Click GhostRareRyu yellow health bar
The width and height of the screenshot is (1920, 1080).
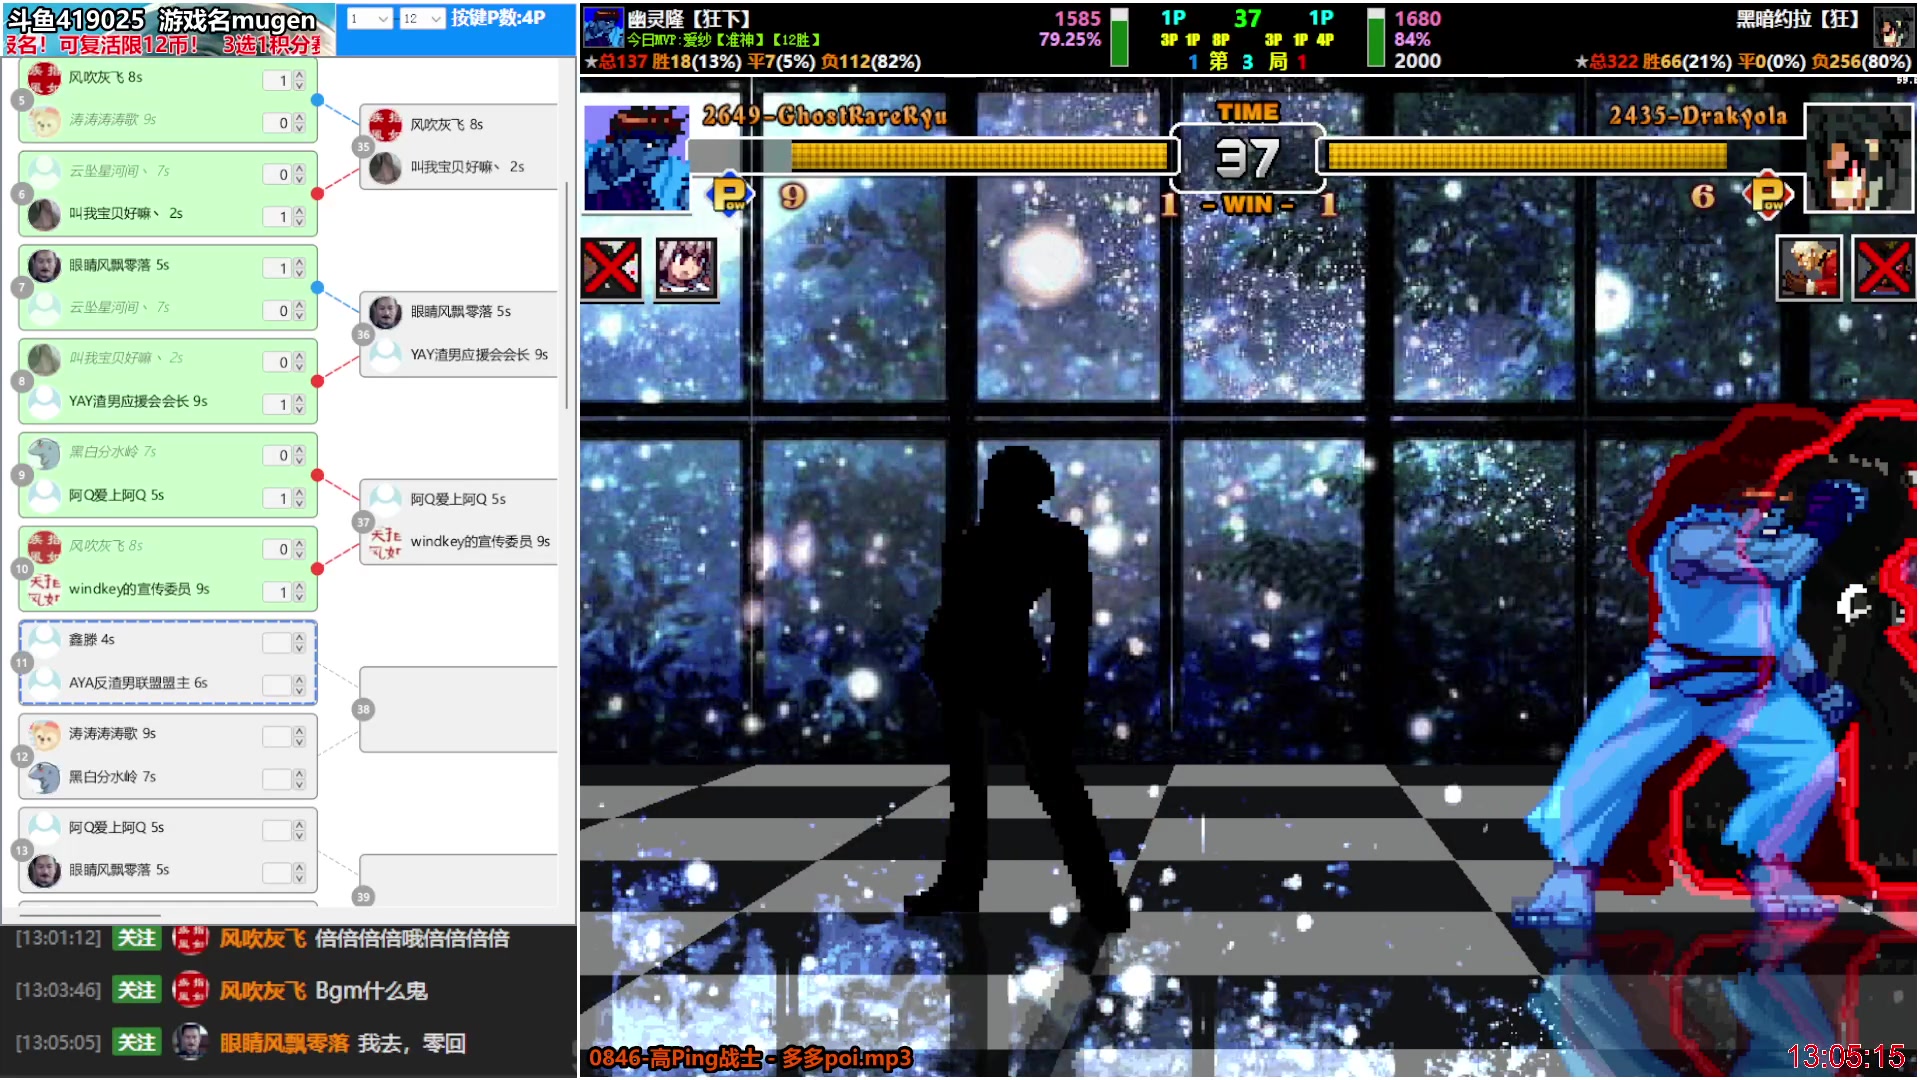point(979,156)
